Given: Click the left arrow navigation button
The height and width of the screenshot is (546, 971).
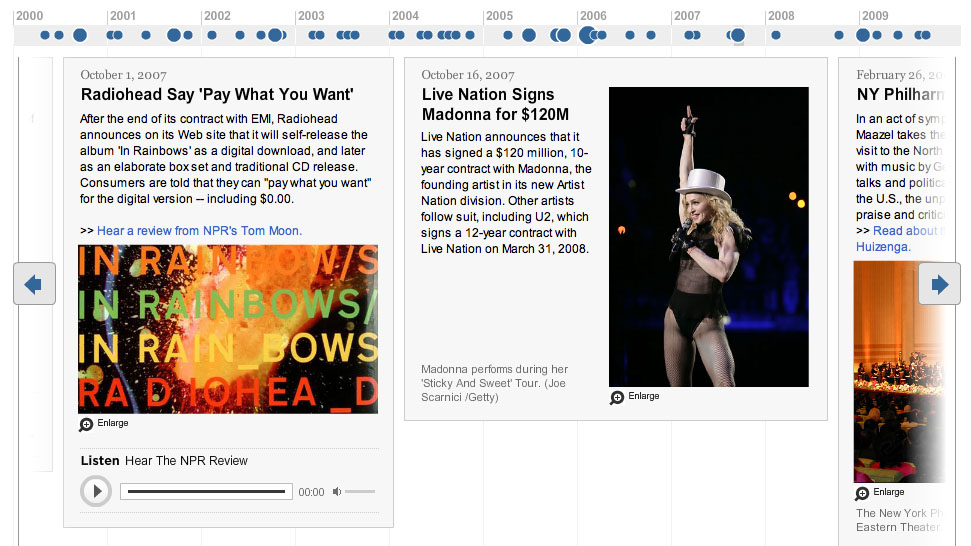Looking at the screenshot, I should click(x=35, y=284).
